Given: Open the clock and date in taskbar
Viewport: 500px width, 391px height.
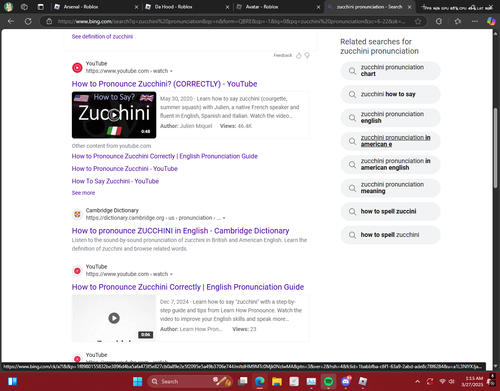Looking at the screenshot, I should 473,381.
